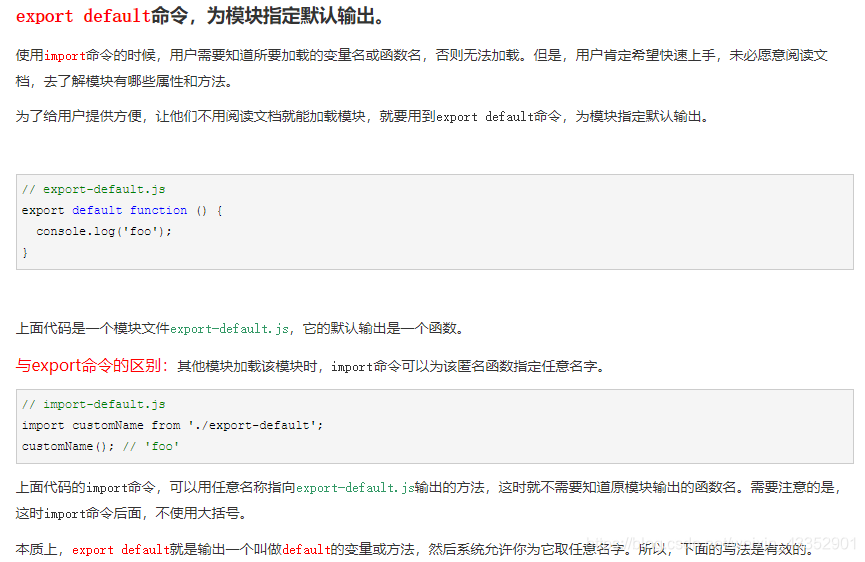
Task: Click the red 'import' word in first paragraph
Action: (x=65, y=56)
